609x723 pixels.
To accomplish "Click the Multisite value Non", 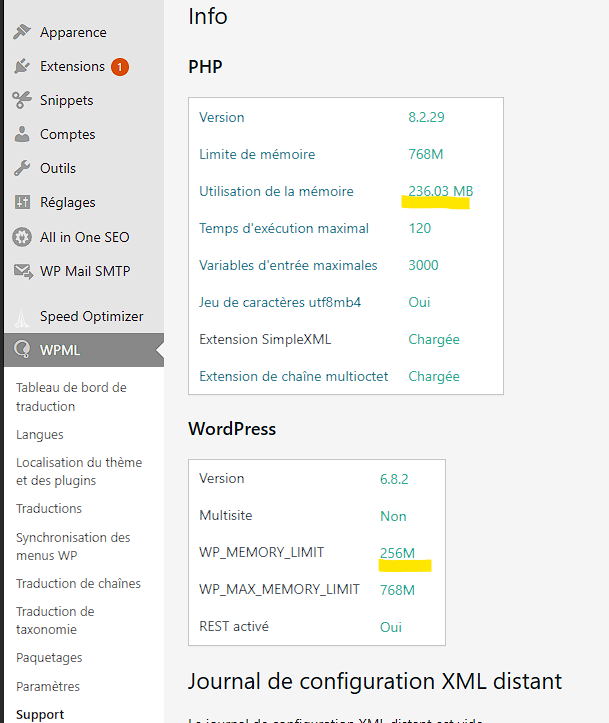I will coord(393,516).
